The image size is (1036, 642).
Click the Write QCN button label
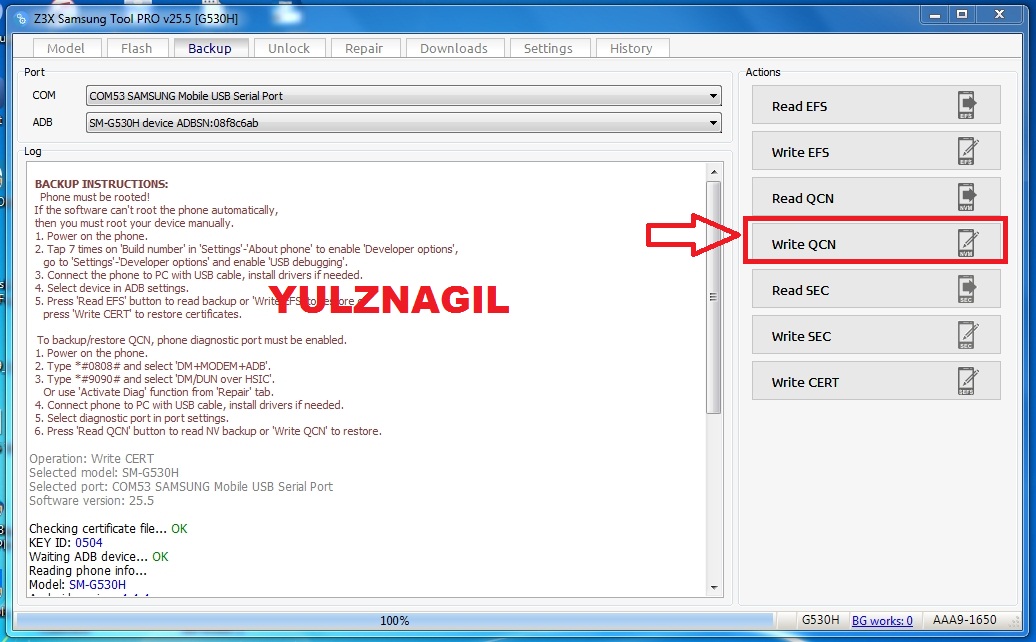pos(803,244)
